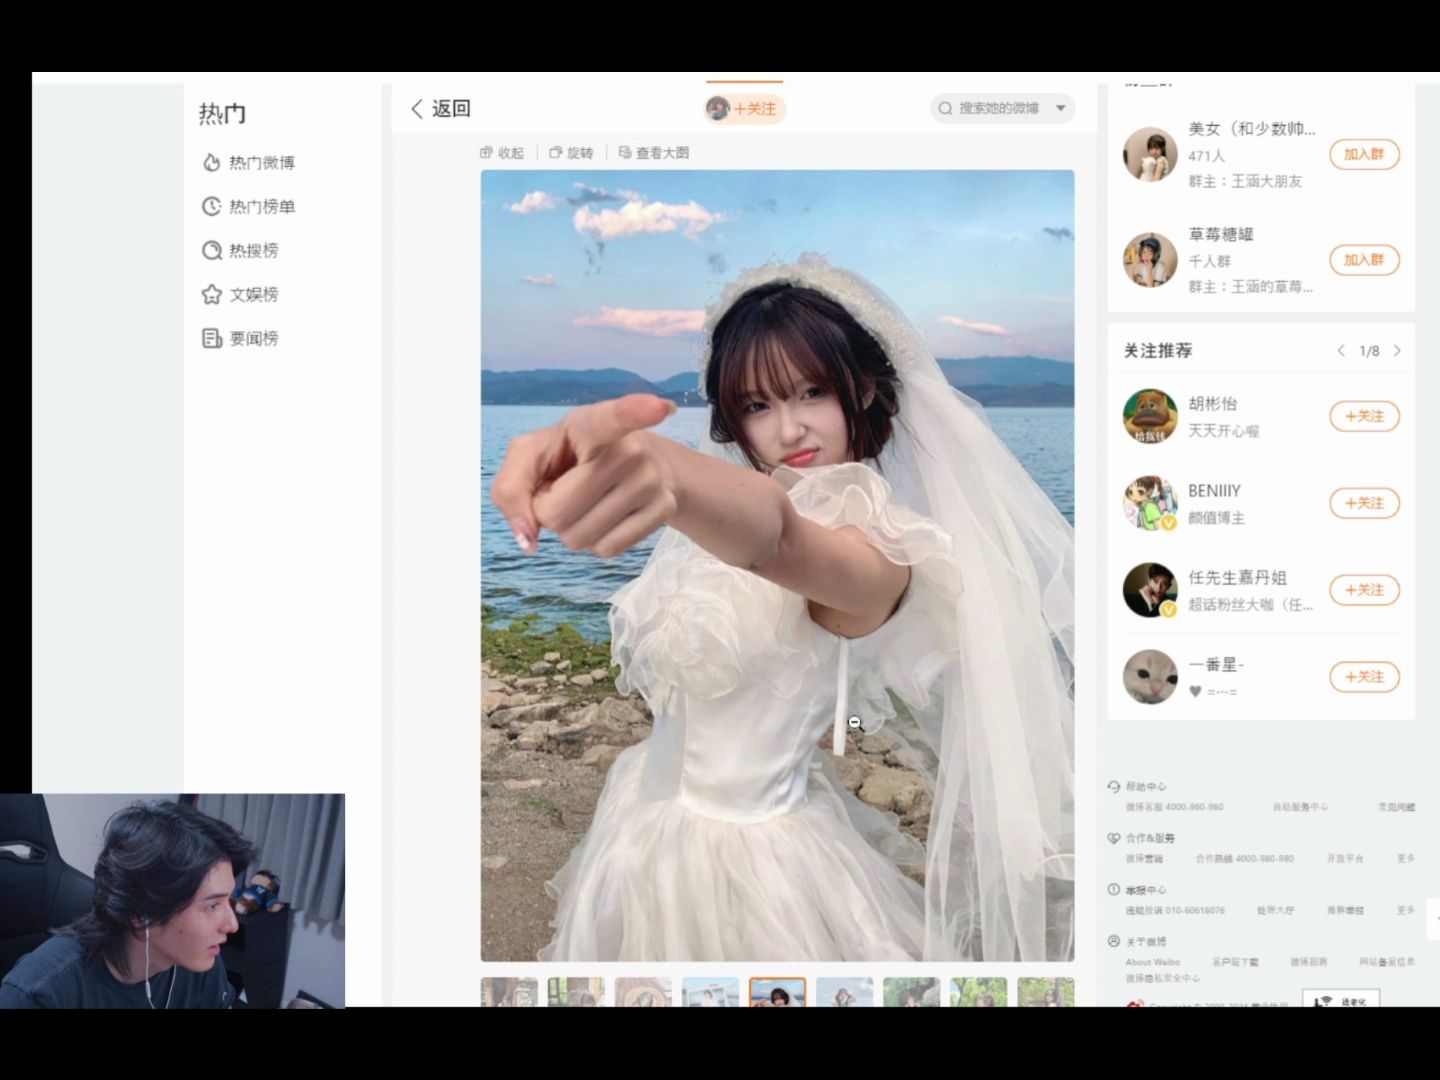This screenshot has width=1440, height=1080.
Task: Open the 热搜榜 list
Action: coord(240,250)
